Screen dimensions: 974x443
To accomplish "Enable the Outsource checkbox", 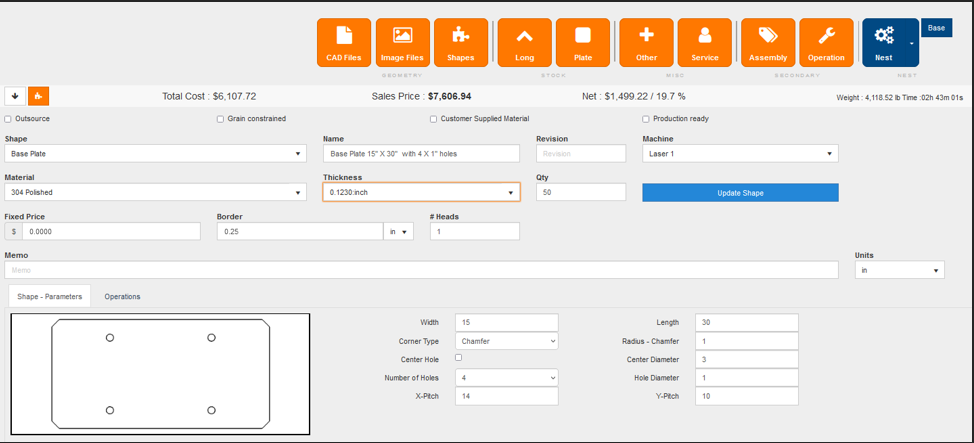I will (x=9, y=119).
